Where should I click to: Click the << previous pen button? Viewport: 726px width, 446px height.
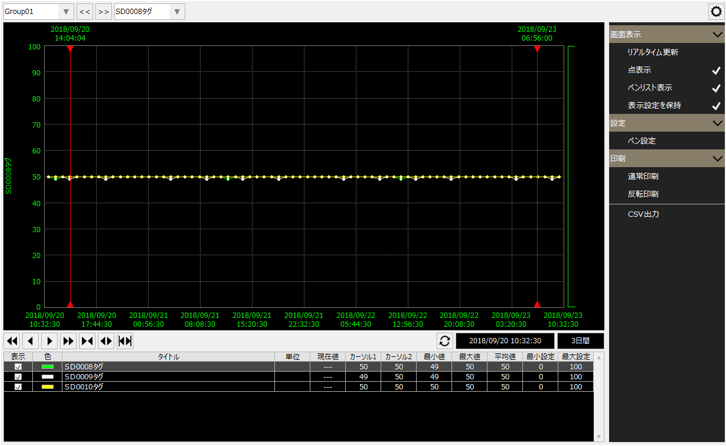coord(85,12)
